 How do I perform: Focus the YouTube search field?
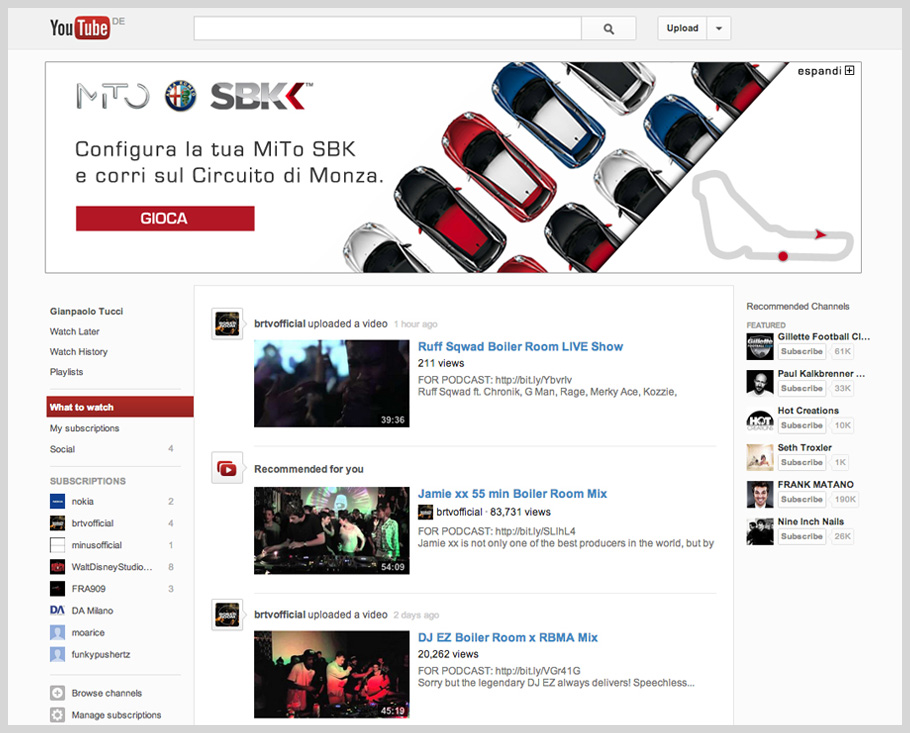point(388,28)
